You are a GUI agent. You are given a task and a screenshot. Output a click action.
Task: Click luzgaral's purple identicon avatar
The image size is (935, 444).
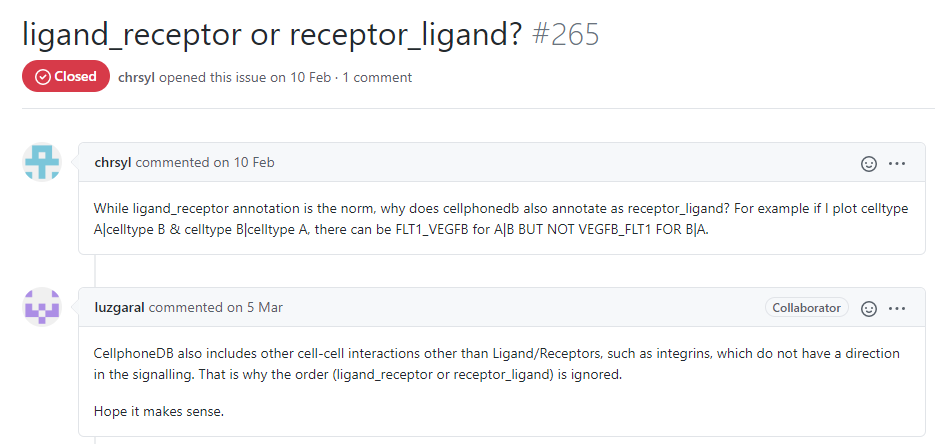pyautogui.click(x=41, y=307)
